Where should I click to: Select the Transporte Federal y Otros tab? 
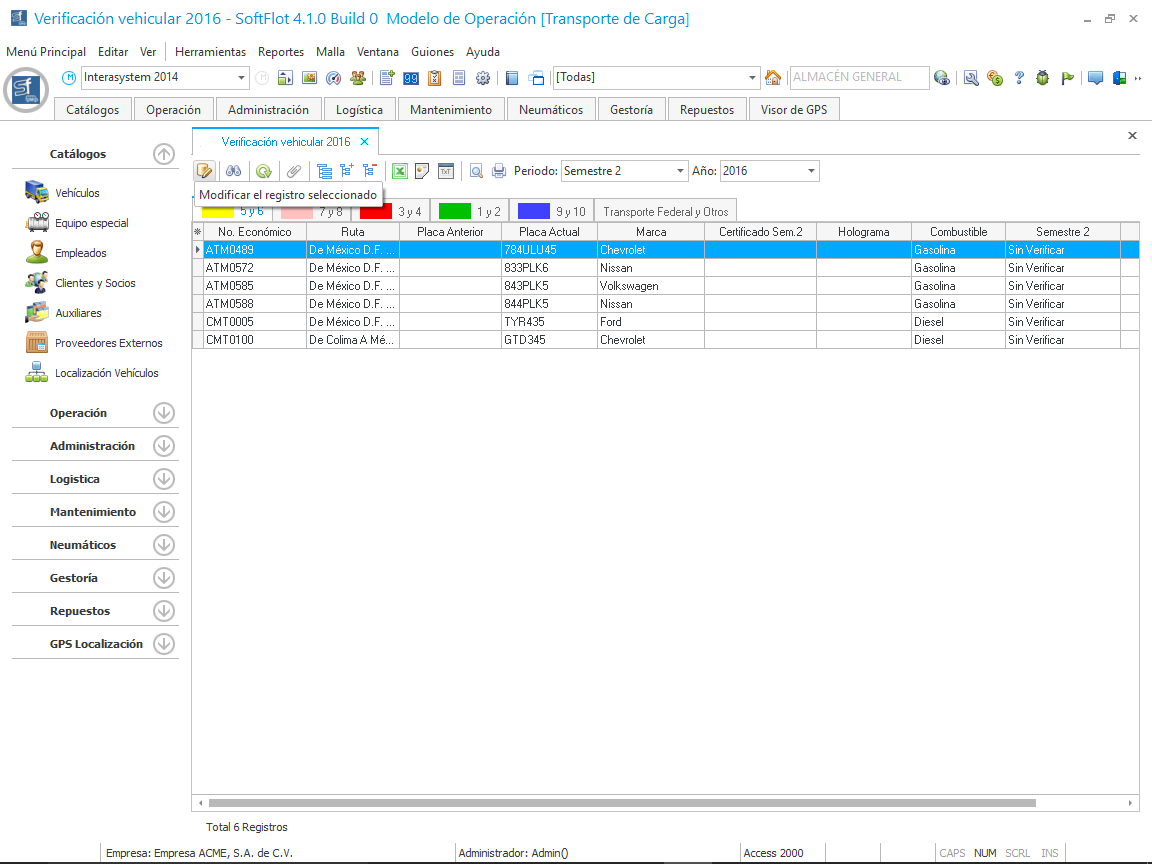coord(665,212)
